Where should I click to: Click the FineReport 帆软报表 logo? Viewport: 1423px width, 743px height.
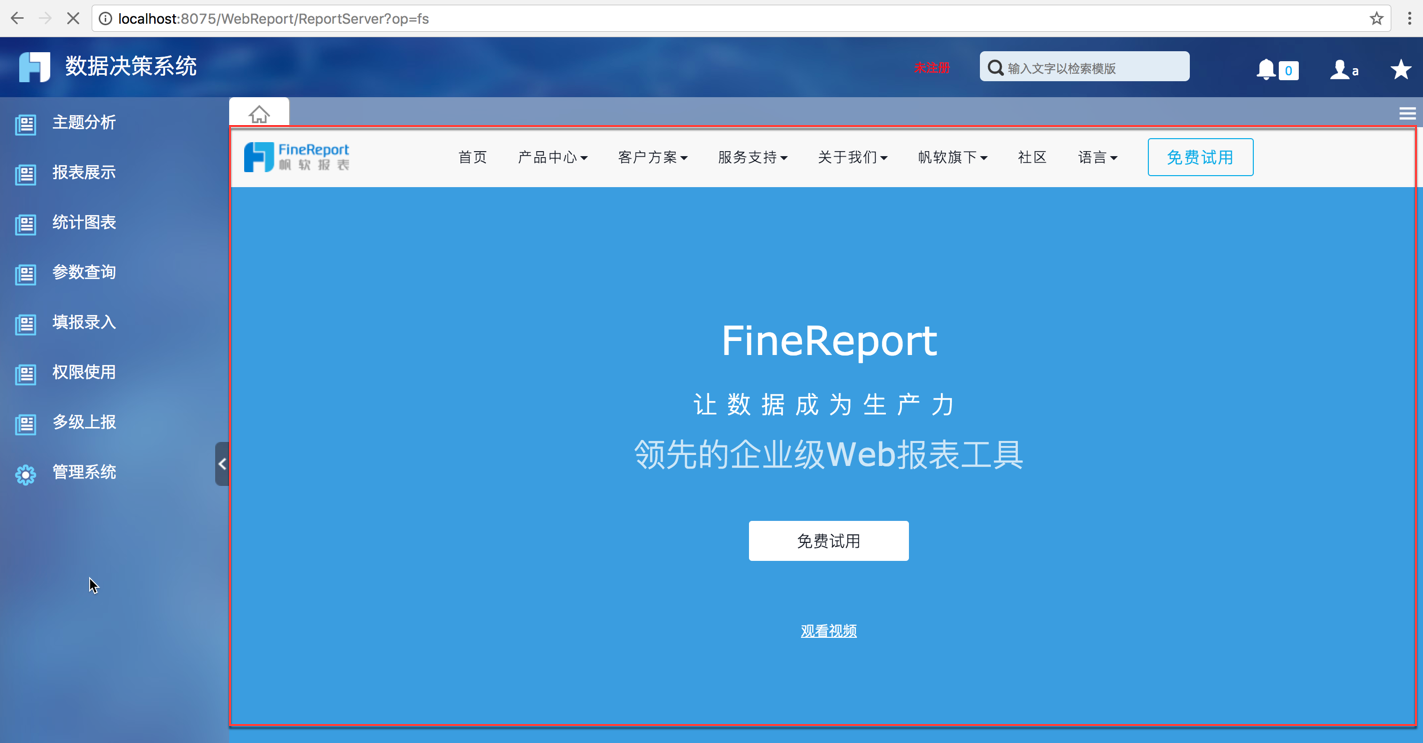click(297, 157)
